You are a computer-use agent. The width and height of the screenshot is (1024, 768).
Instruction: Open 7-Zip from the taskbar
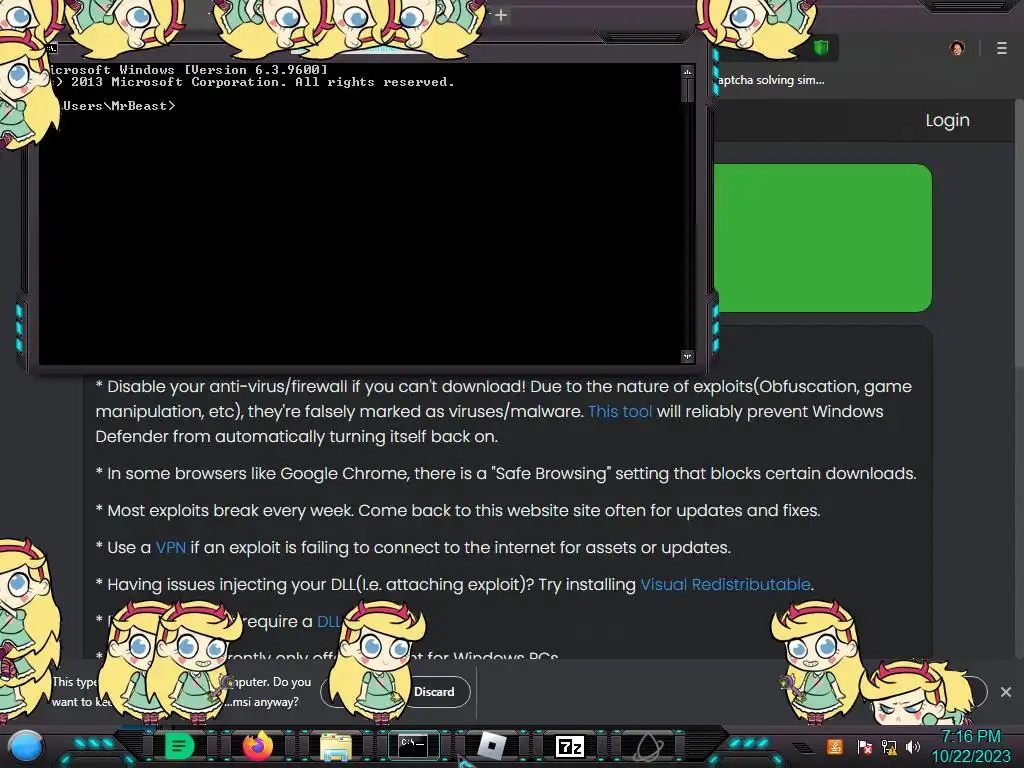(569, 746)
